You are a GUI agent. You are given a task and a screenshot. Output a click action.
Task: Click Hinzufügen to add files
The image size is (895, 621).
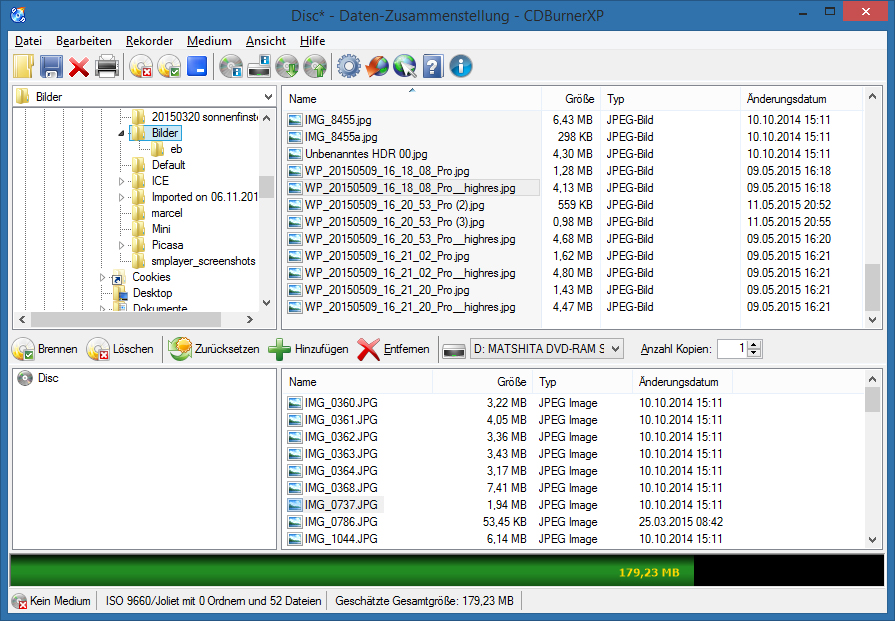click(x=308, y=349)
